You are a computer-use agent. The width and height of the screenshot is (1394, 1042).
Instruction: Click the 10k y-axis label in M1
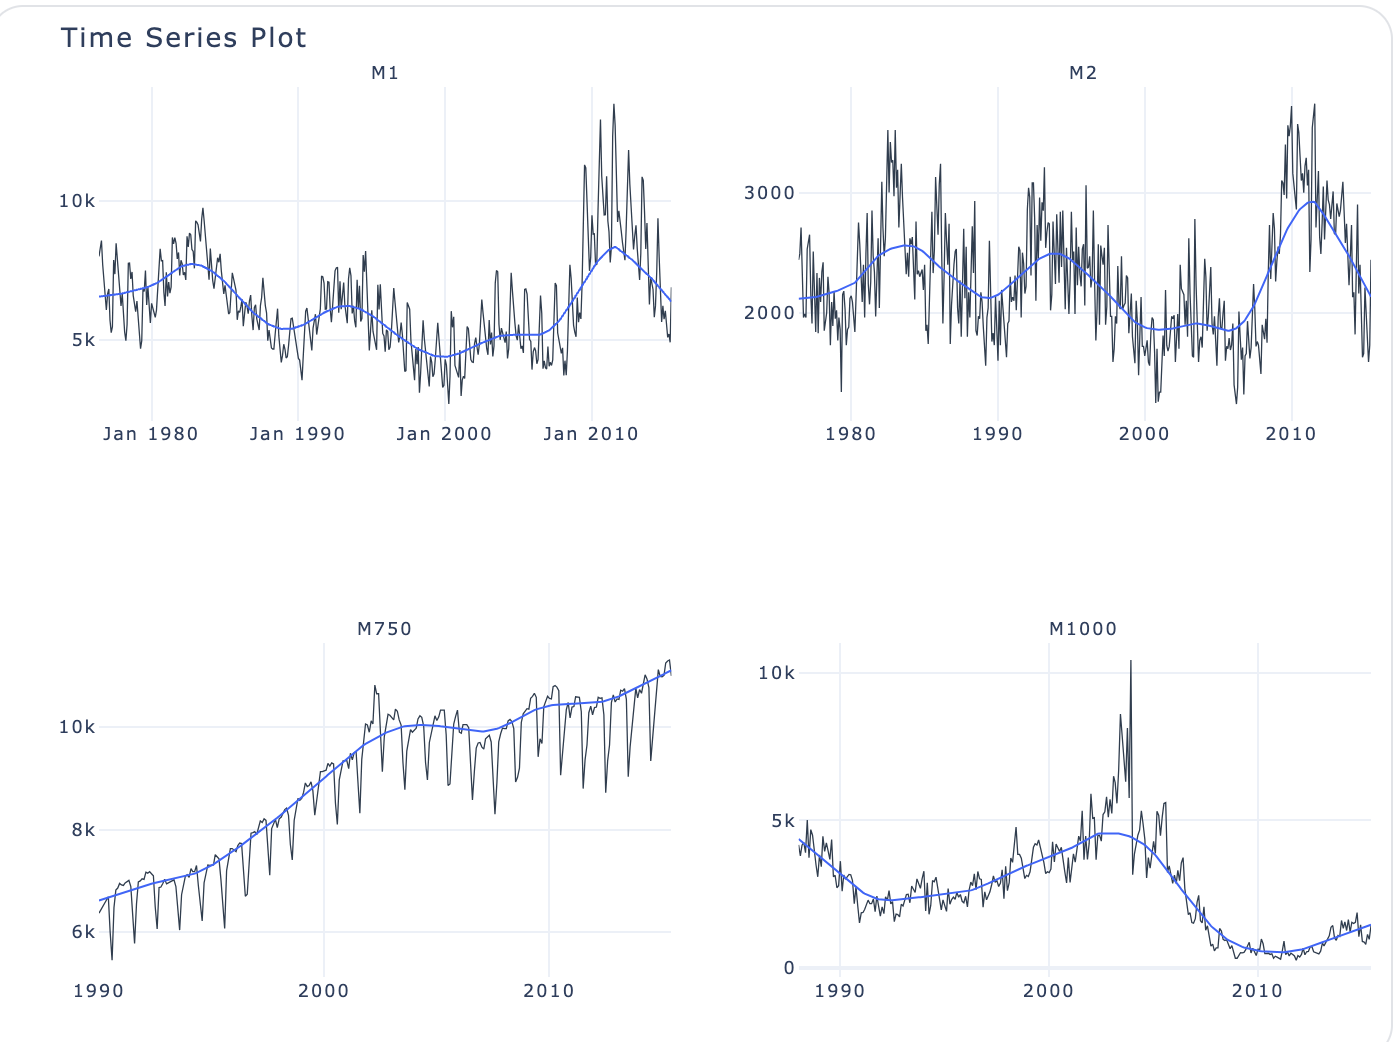77,201
